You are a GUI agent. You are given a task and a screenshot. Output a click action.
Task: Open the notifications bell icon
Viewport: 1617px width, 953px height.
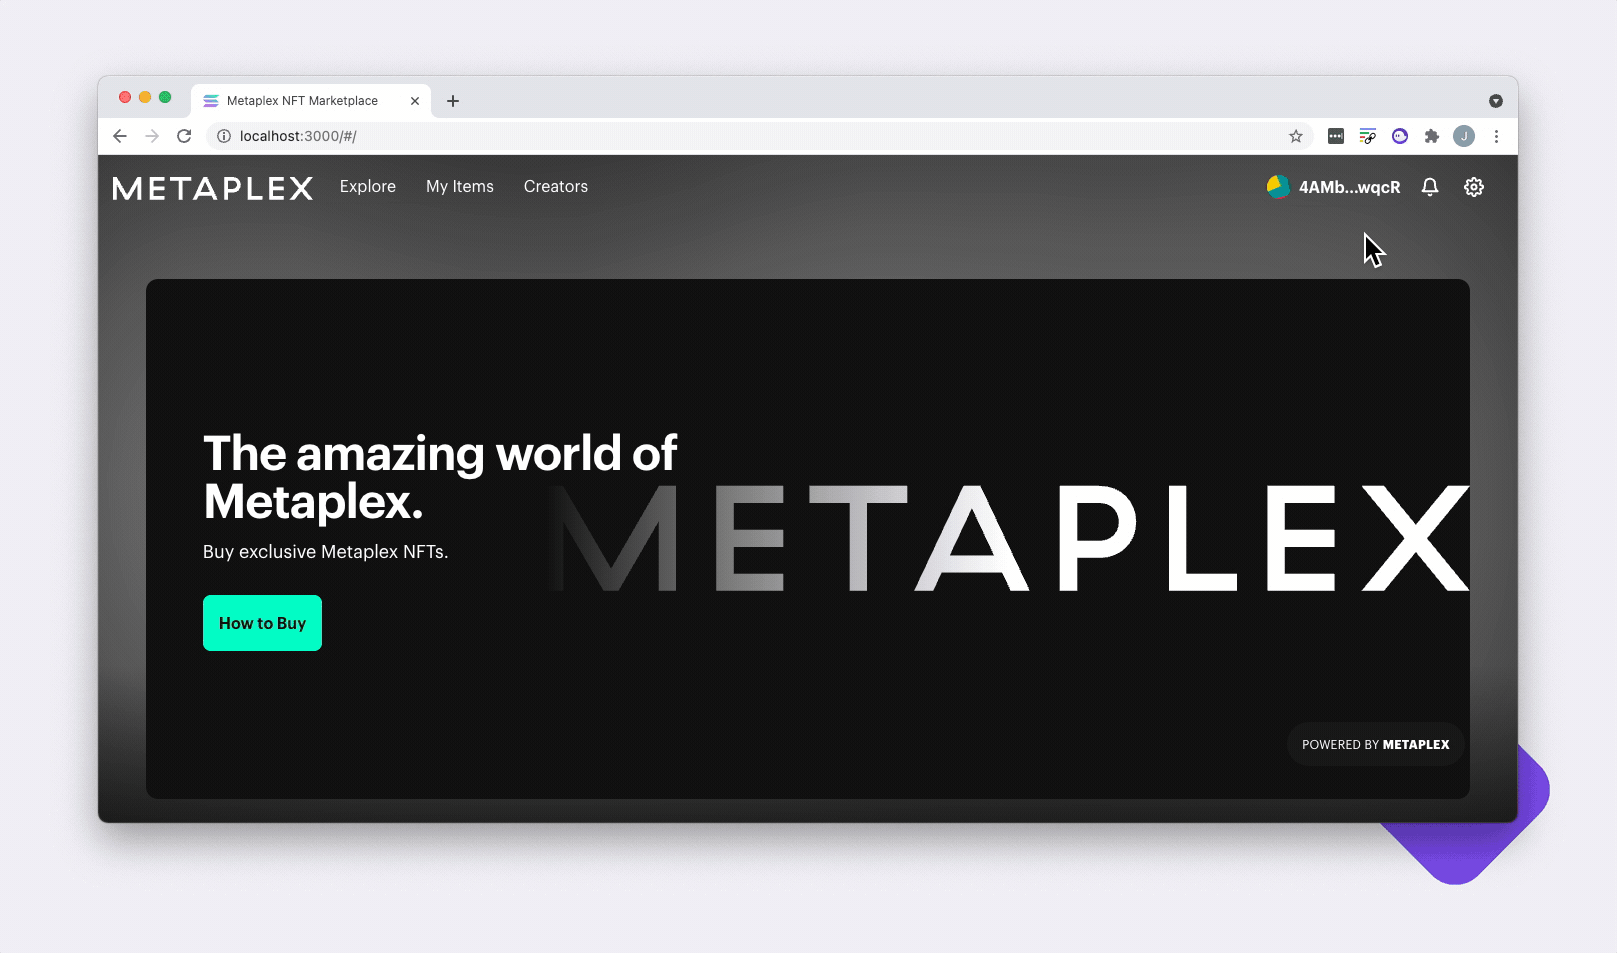1430,187
